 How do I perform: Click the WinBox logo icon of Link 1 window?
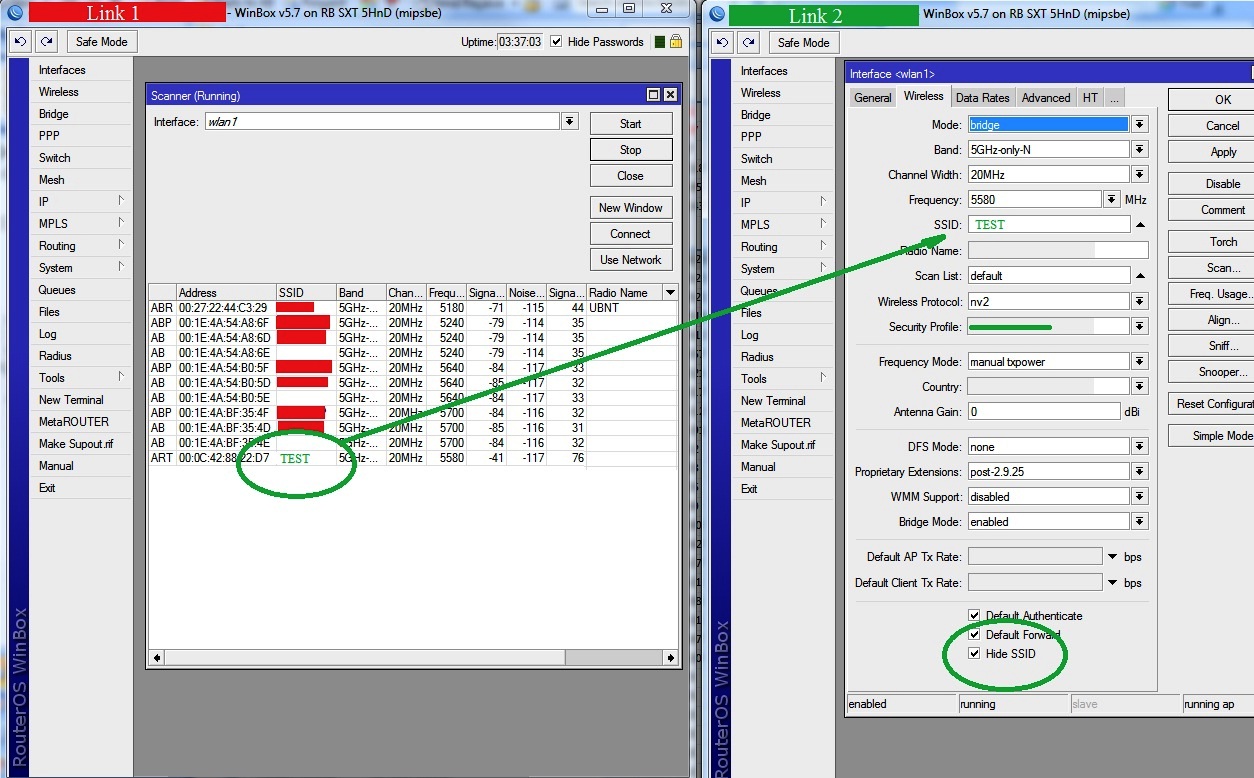15,12
